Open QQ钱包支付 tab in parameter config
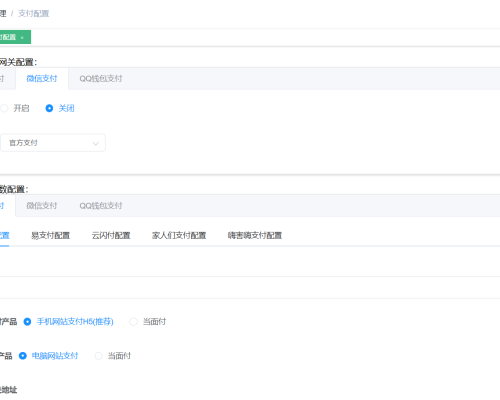 (x=101, y=206)
